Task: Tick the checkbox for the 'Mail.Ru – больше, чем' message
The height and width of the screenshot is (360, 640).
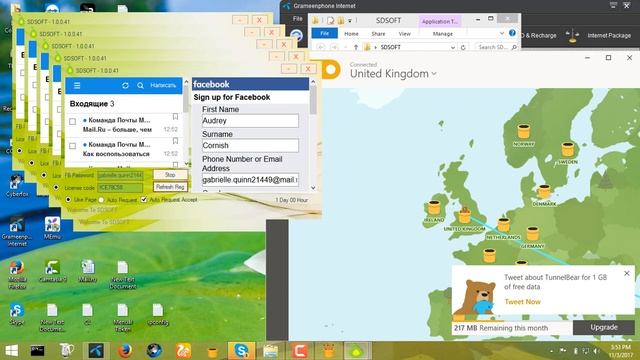Action: [x=73, y=122]
